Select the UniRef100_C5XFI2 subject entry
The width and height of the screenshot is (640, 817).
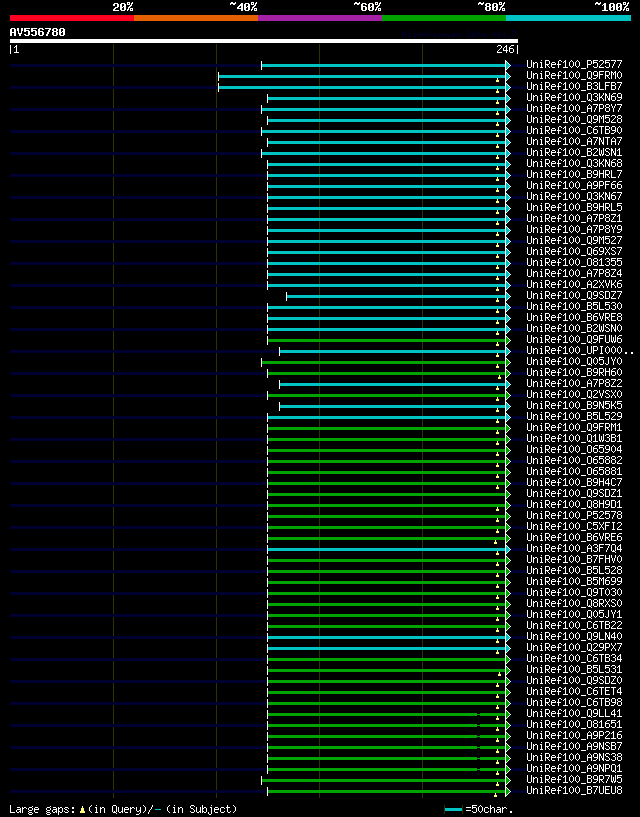click(x=574, y=526)
